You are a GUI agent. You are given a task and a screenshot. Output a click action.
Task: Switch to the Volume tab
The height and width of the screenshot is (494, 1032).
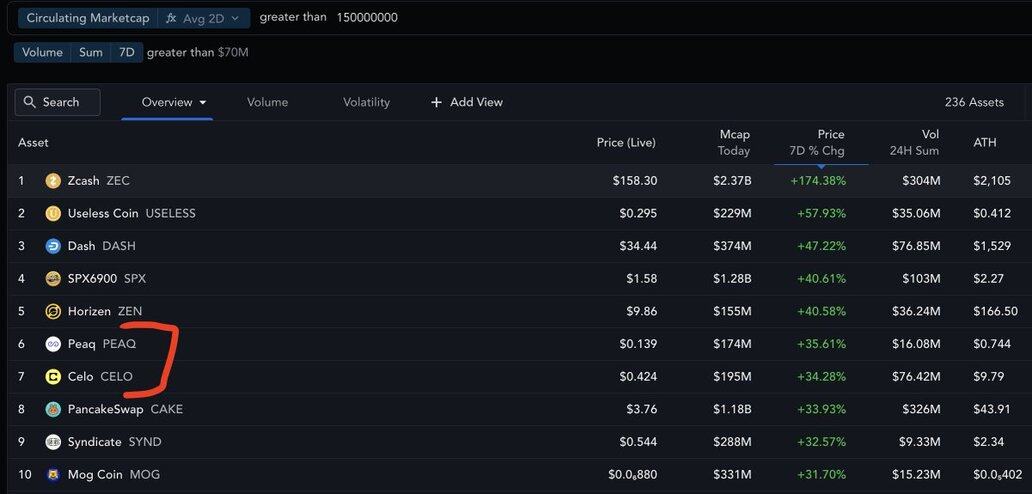click(x=267, y=102)
